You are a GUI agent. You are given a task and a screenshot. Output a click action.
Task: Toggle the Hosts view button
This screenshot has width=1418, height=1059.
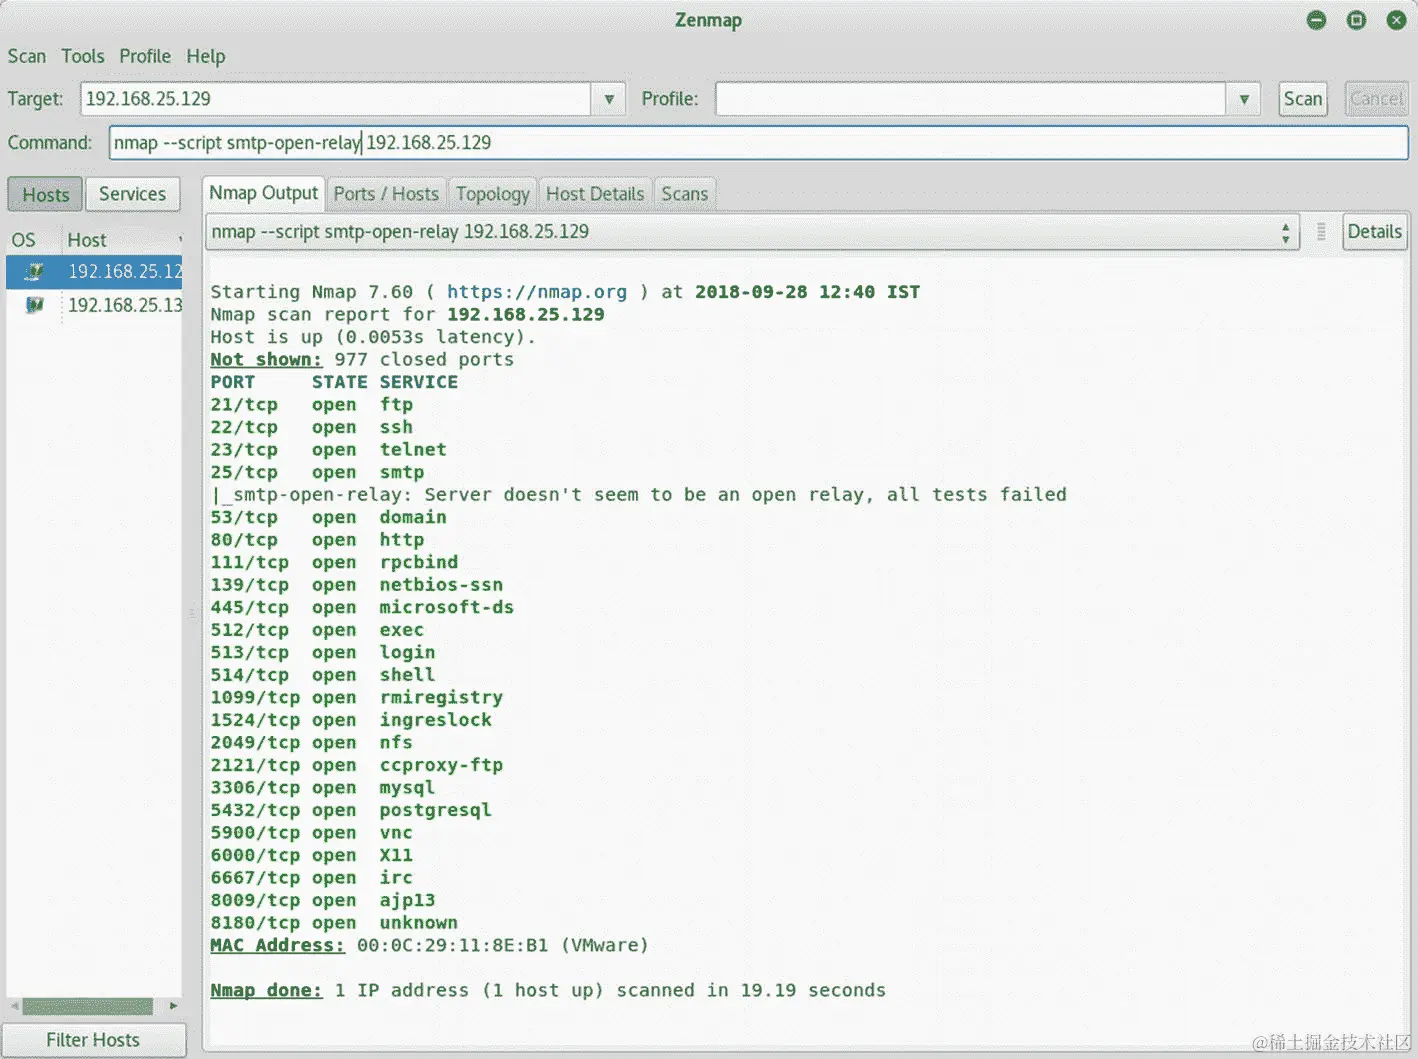pos(44,193)
